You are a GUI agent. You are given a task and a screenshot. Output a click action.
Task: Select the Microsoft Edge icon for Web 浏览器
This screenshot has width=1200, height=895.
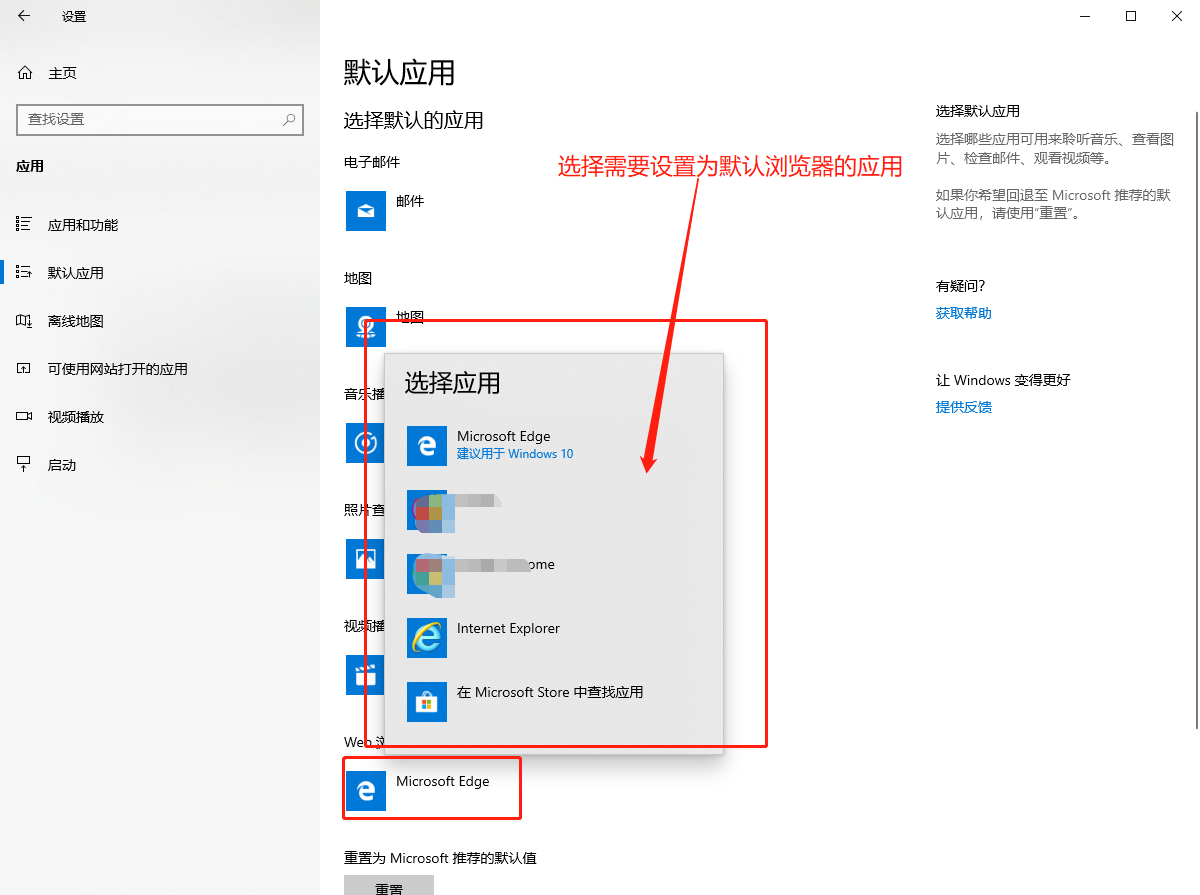(365, 790)
